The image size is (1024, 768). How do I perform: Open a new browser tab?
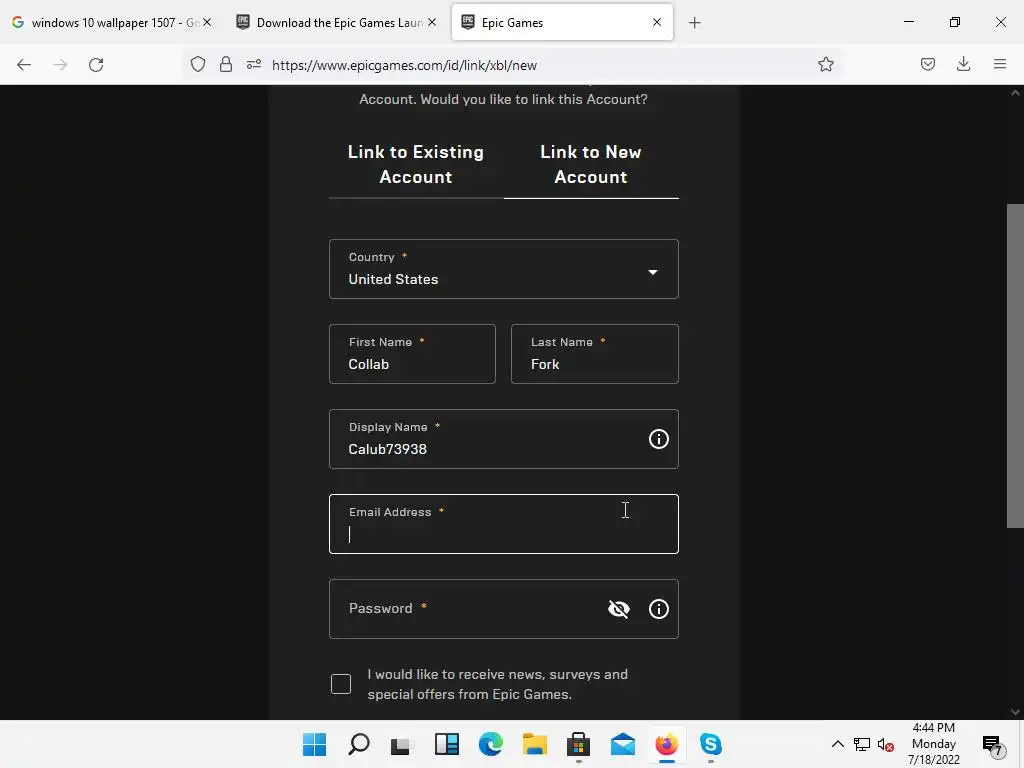(x=694, y=23)
